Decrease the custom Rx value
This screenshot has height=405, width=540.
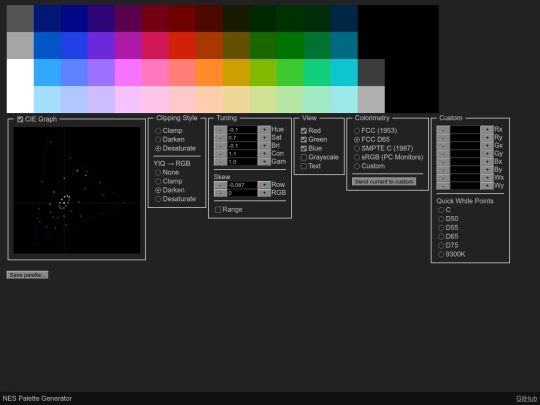443,129
